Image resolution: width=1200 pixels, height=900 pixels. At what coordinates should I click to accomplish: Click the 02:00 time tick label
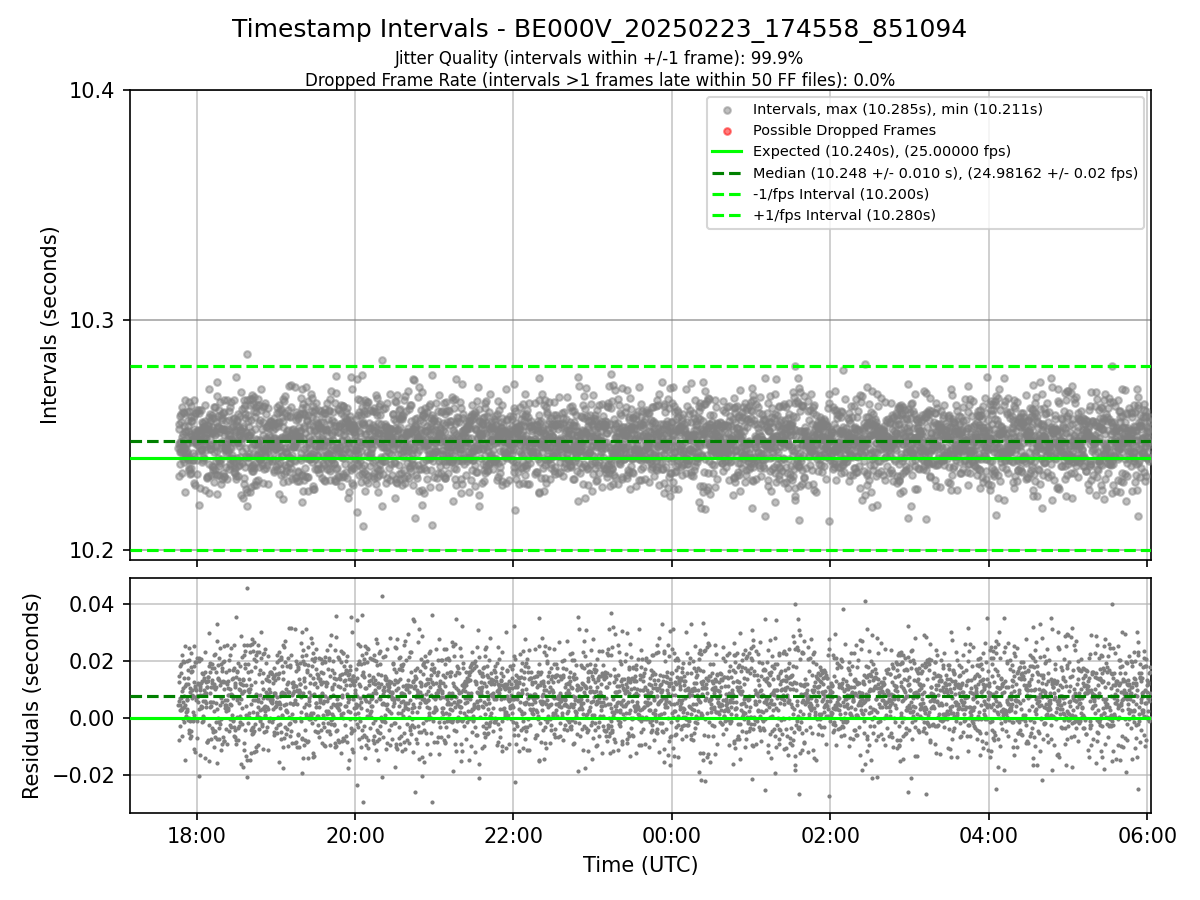coord(830,834)
